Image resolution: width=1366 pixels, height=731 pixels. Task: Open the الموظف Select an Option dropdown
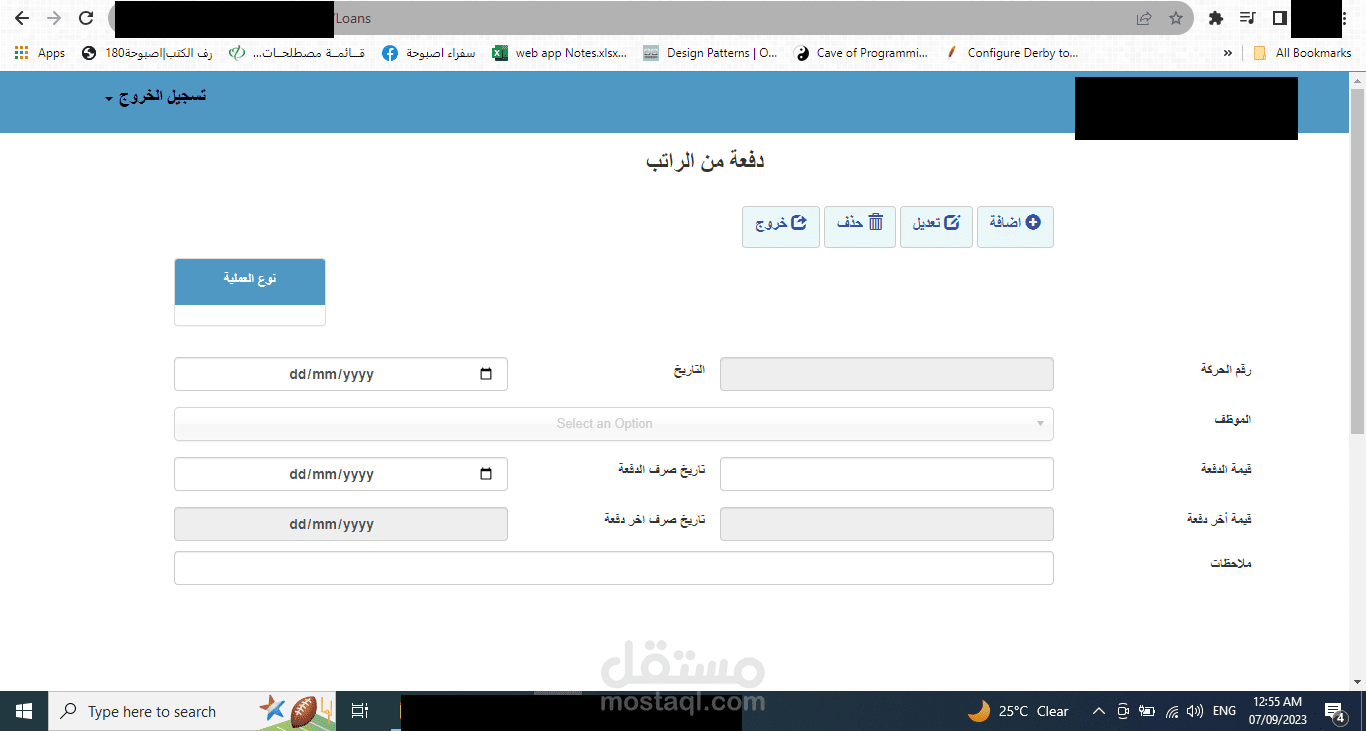click(614, 424)
